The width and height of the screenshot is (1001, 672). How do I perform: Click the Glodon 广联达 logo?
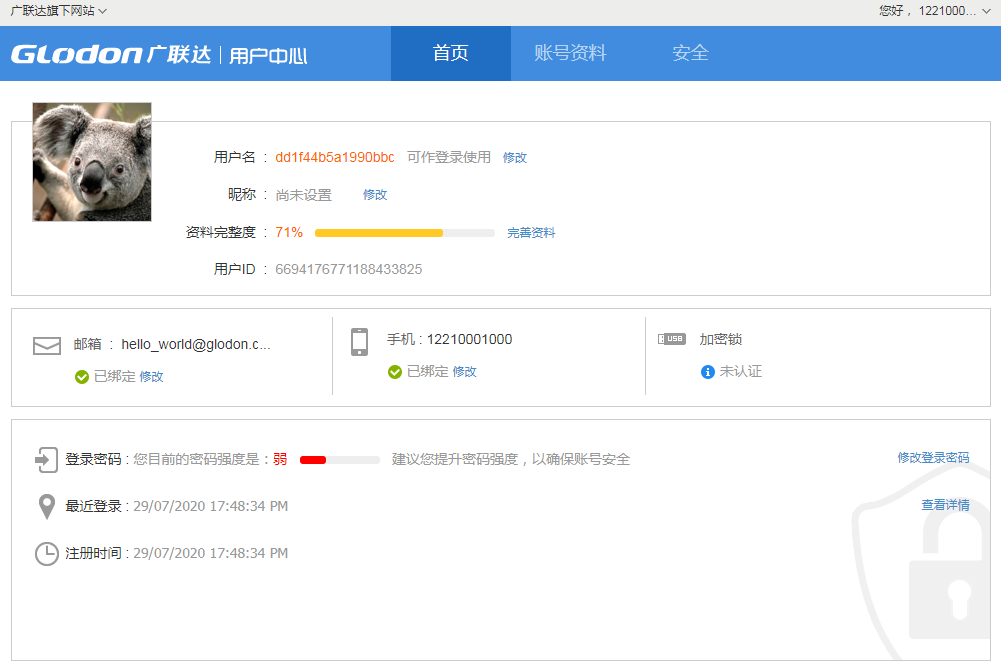coord(111,54)
